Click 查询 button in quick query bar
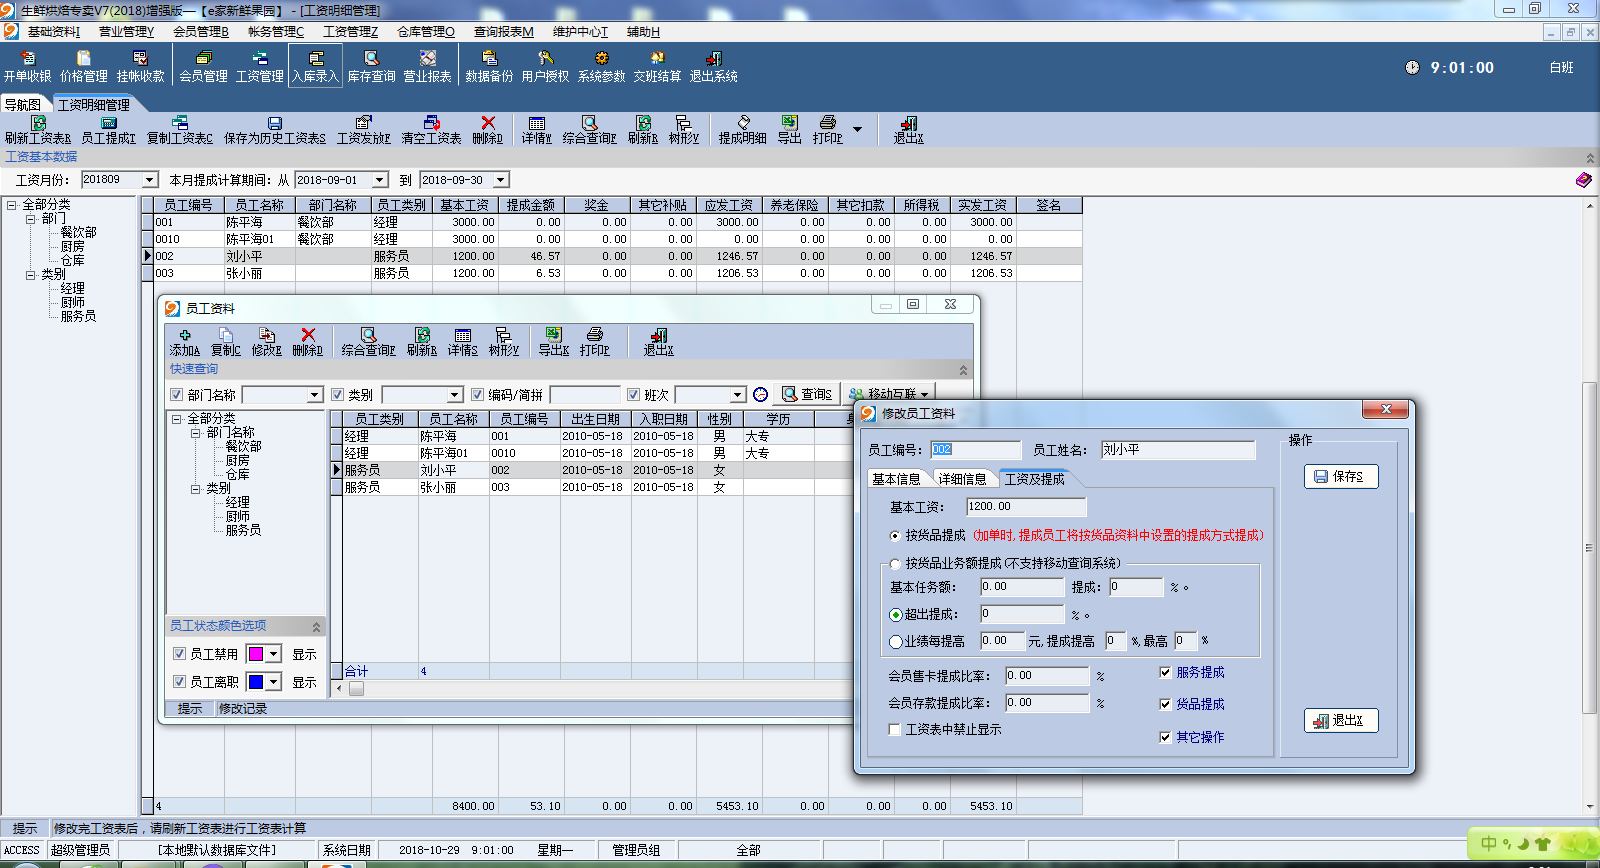 pyautogui.click(x=806, y=395)
